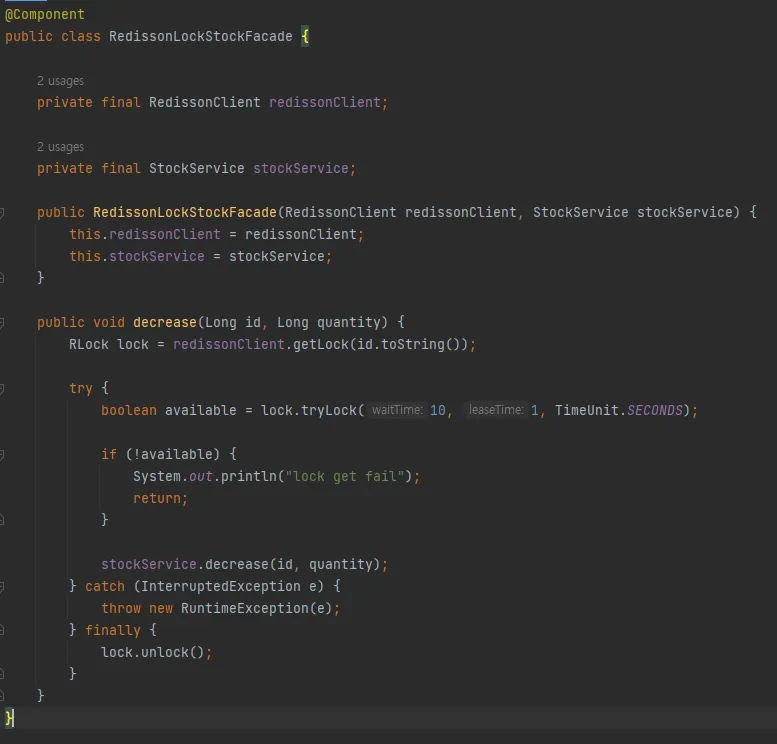Click the RedissonLockStockFacade constructor name

pyautogui.click(x=185, y=212)
